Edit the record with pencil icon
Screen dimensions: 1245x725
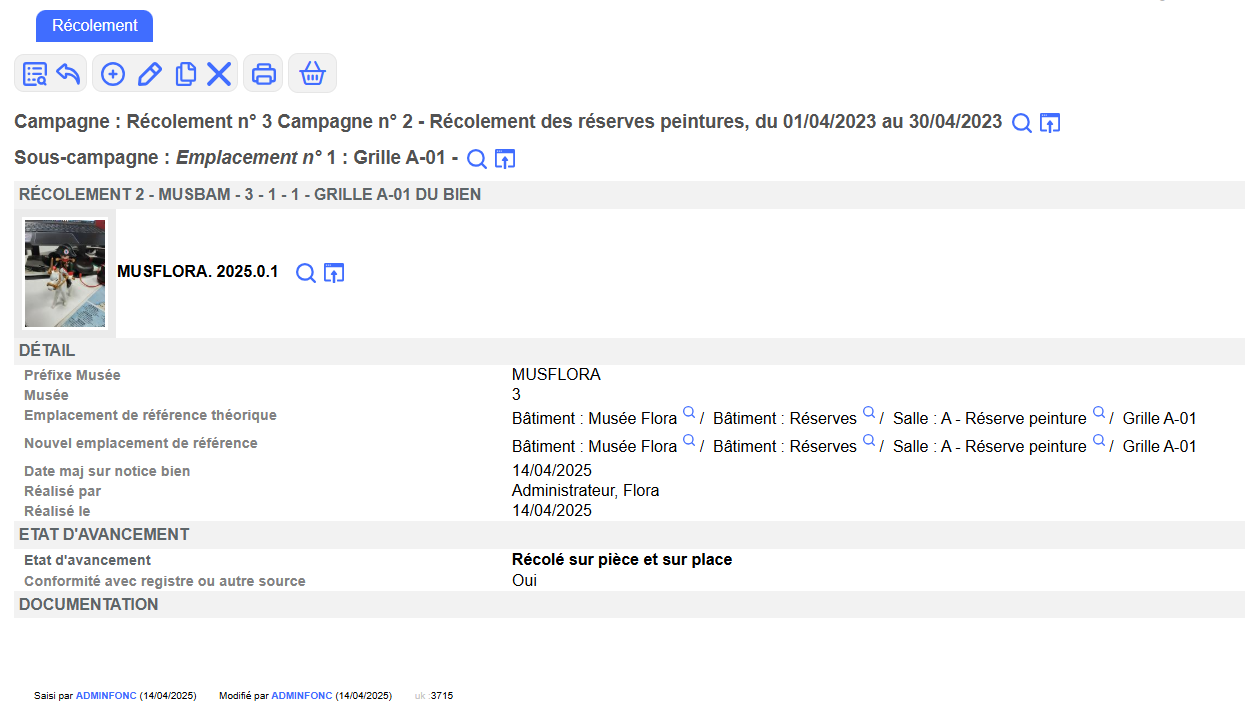click(149, 74)
